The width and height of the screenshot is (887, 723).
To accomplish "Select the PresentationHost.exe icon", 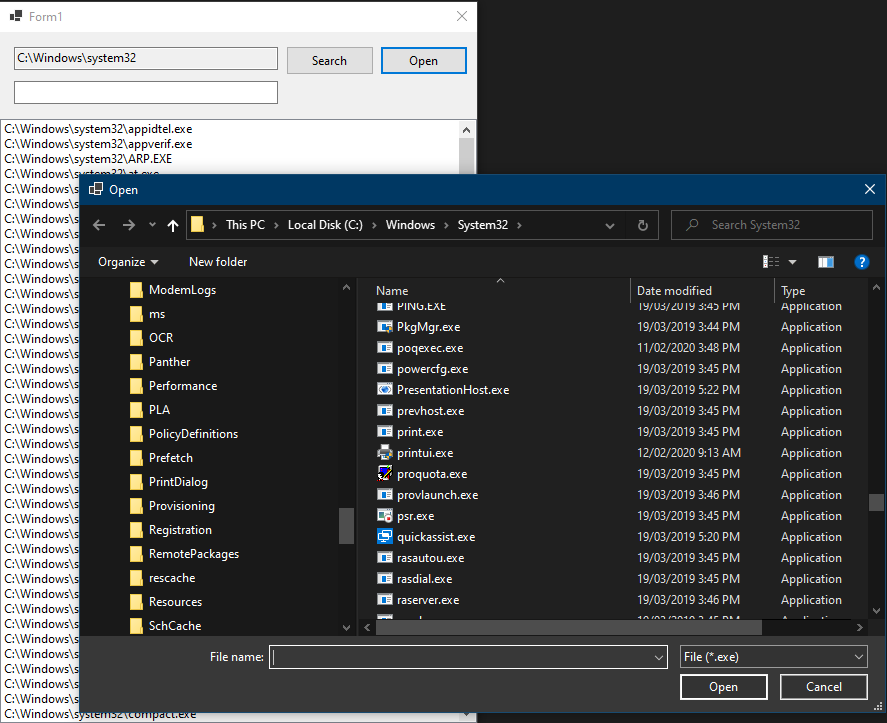I will pyautogui.click(x=385, y=389).
